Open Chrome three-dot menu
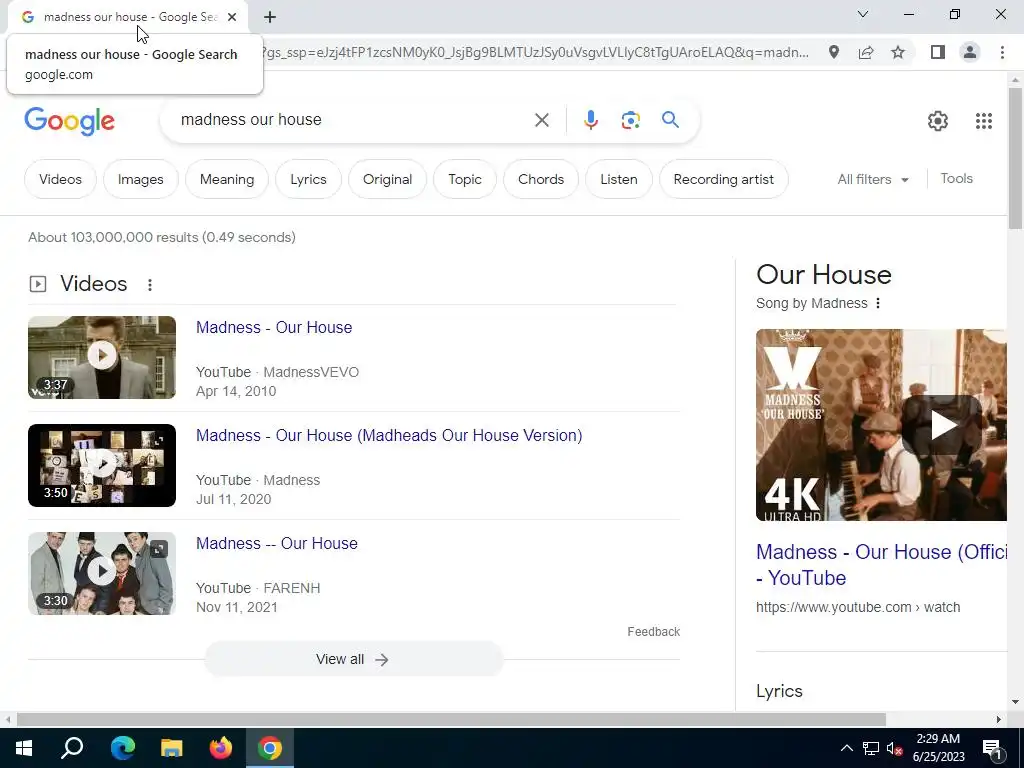This screenshot has width=1024, height=768. 1002,52
